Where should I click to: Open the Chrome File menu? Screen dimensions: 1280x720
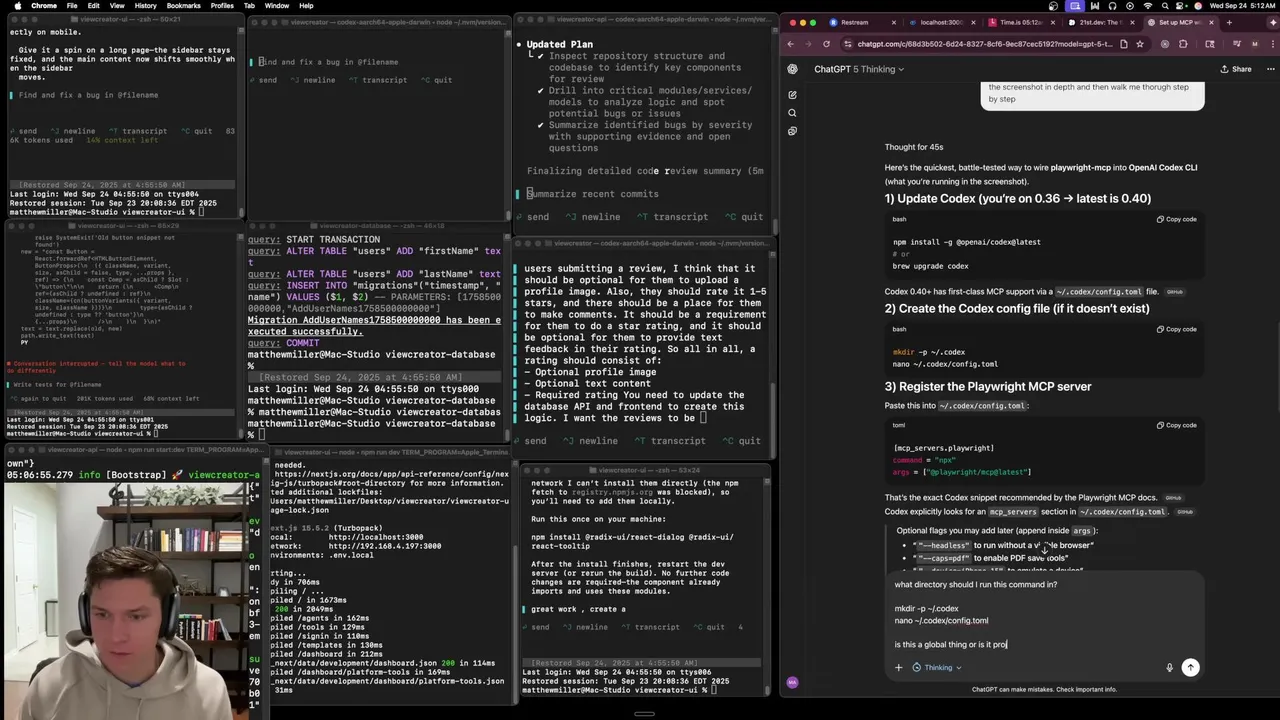[72, 6]
